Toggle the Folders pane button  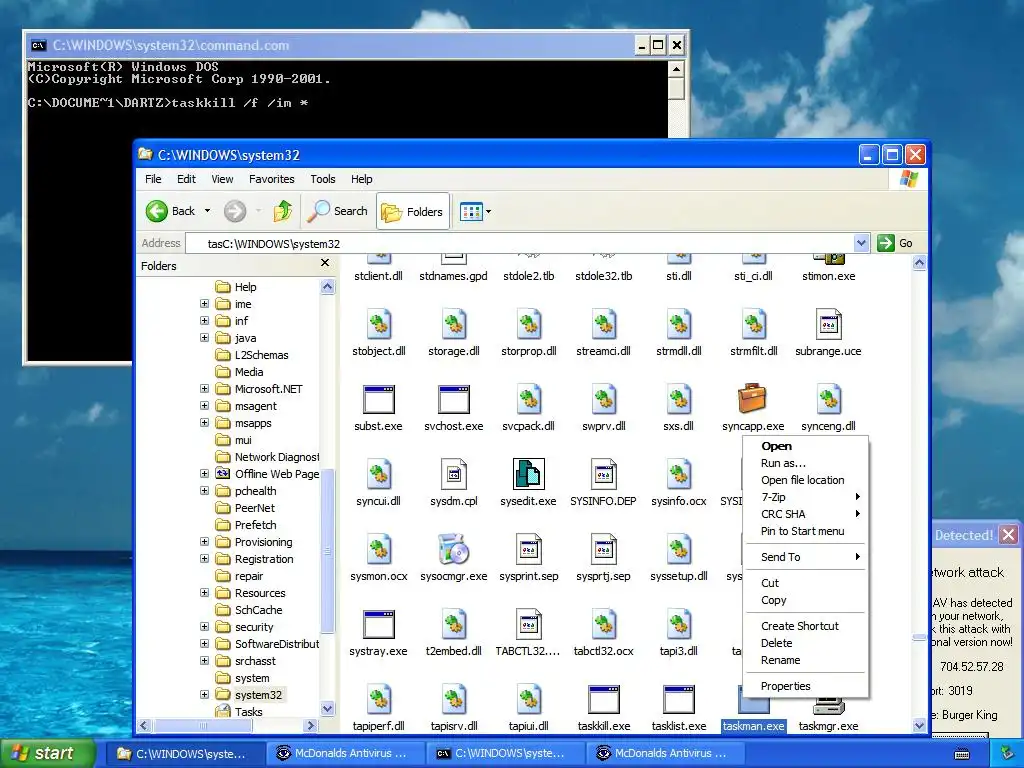coord(413,212)
